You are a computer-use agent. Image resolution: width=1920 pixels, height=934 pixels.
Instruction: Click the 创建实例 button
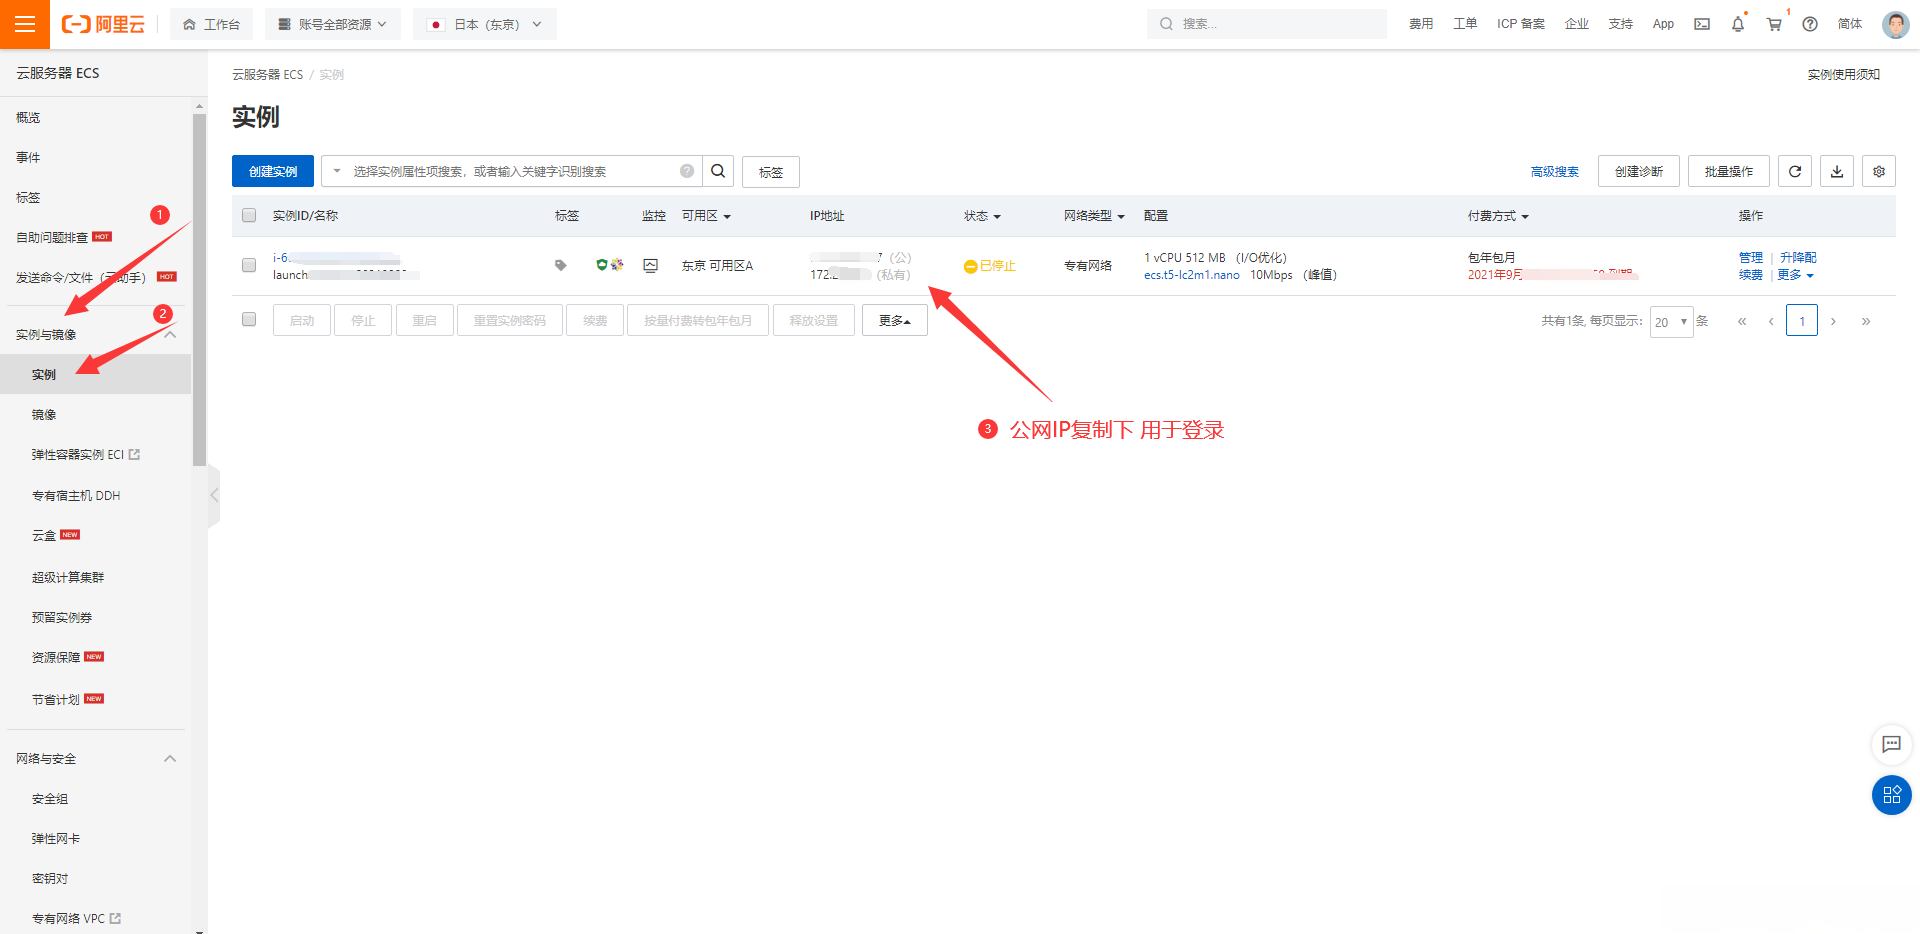pyautogui.click(x=273, y=171)
